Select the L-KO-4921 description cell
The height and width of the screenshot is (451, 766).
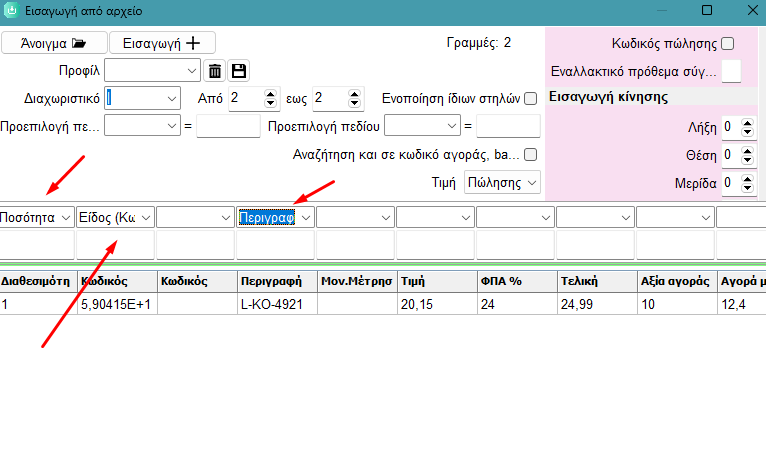click(277, 304)
